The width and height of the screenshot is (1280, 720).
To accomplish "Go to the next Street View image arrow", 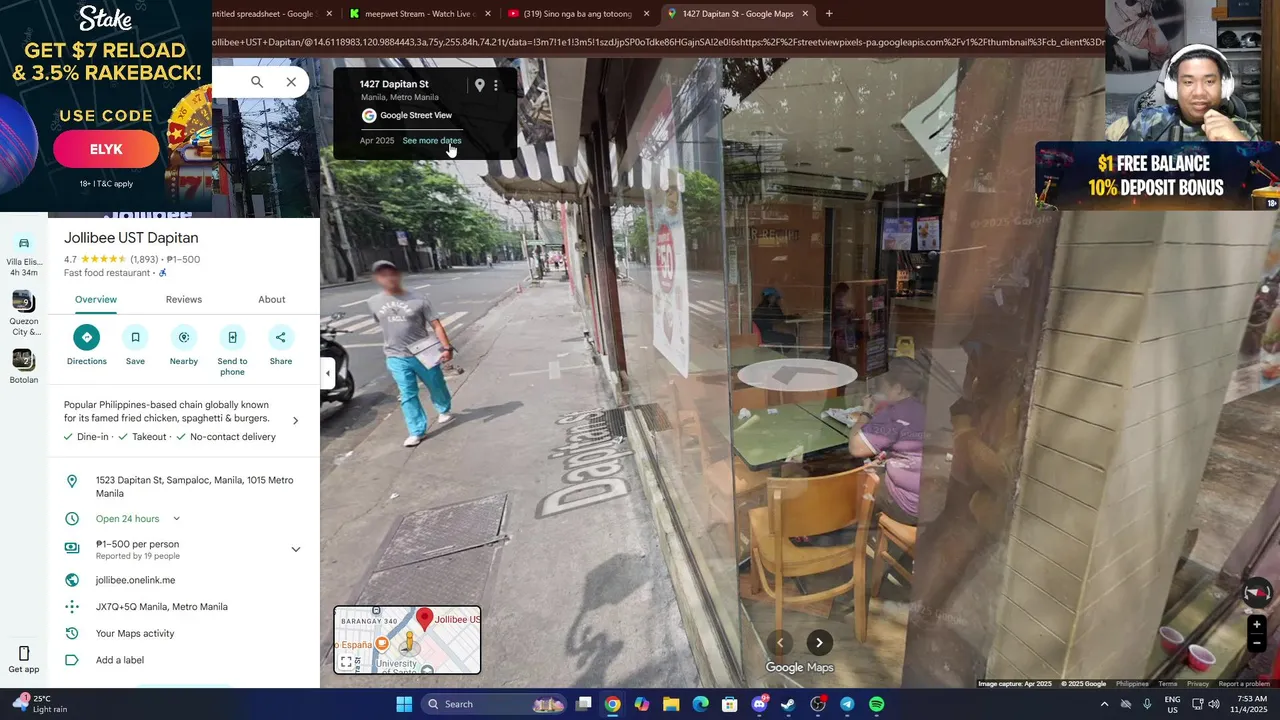I will tap(819, 643).
